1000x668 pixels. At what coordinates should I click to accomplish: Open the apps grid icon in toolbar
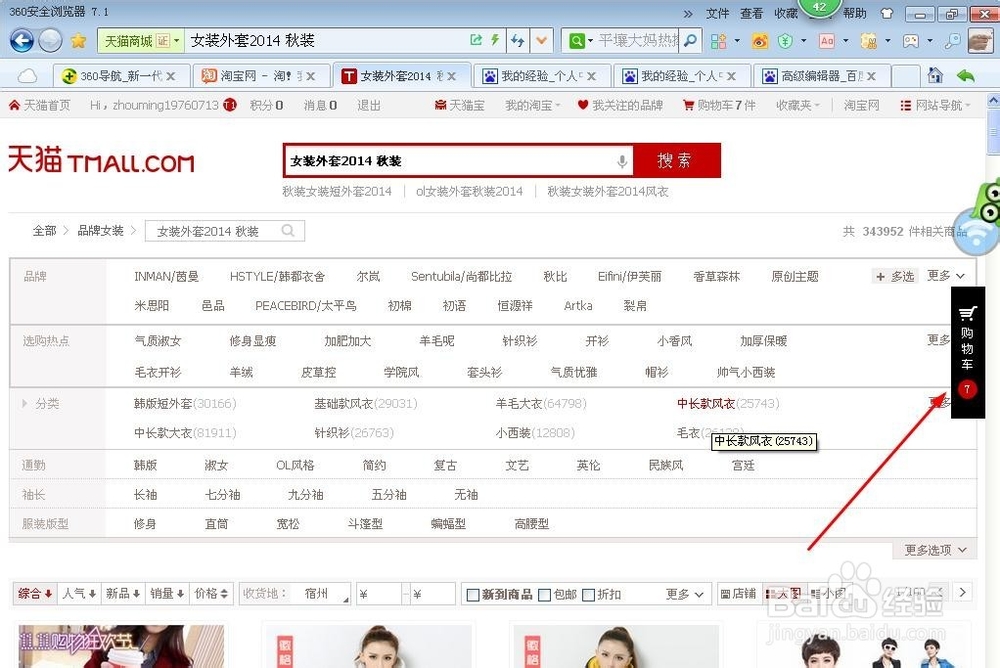(x=719, y=41)
